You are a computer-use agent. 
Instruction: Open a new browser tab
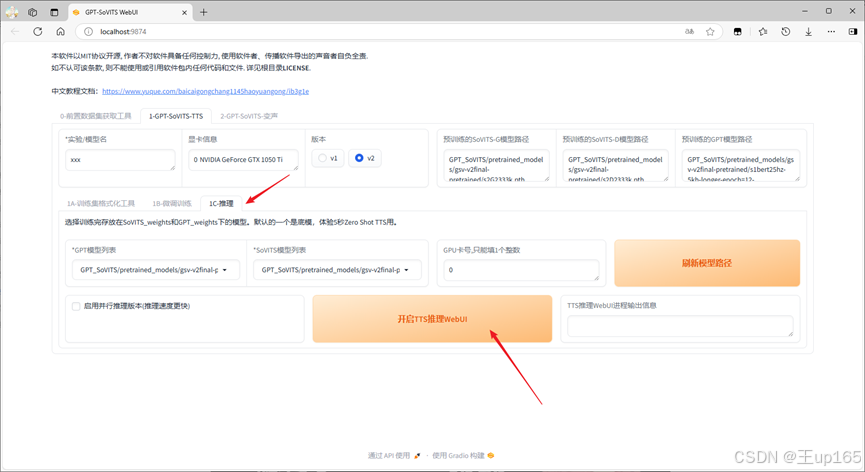(x=204, y=12)
